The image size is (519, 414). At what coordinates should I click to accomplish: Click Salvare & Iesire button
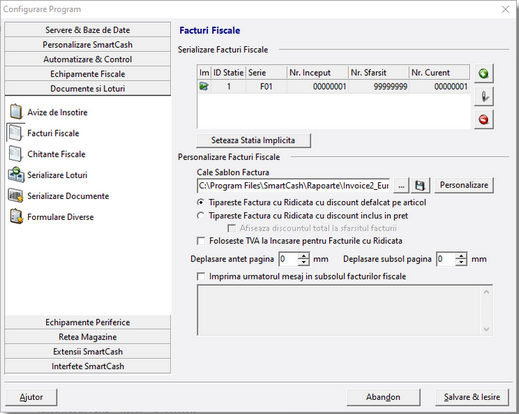point(472,397)
